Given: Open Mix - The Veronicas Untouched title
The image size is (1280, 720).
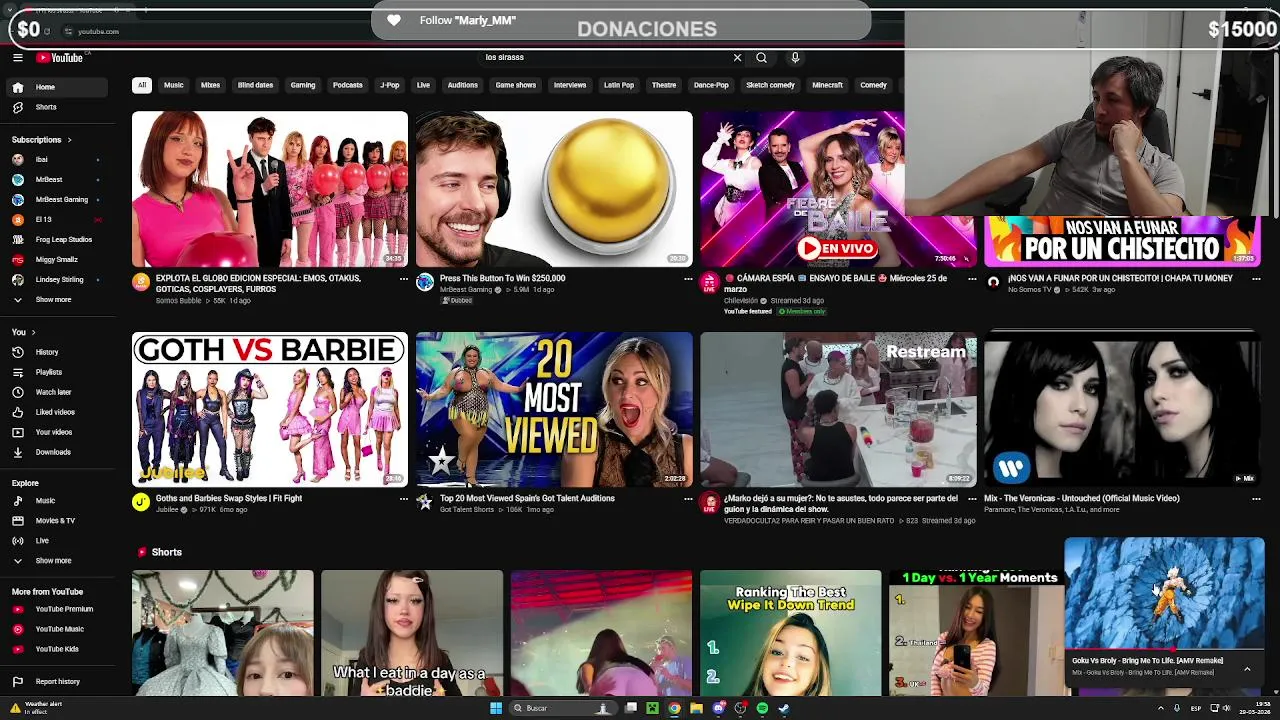Looking at the screenshot, I should (1082, 498).
